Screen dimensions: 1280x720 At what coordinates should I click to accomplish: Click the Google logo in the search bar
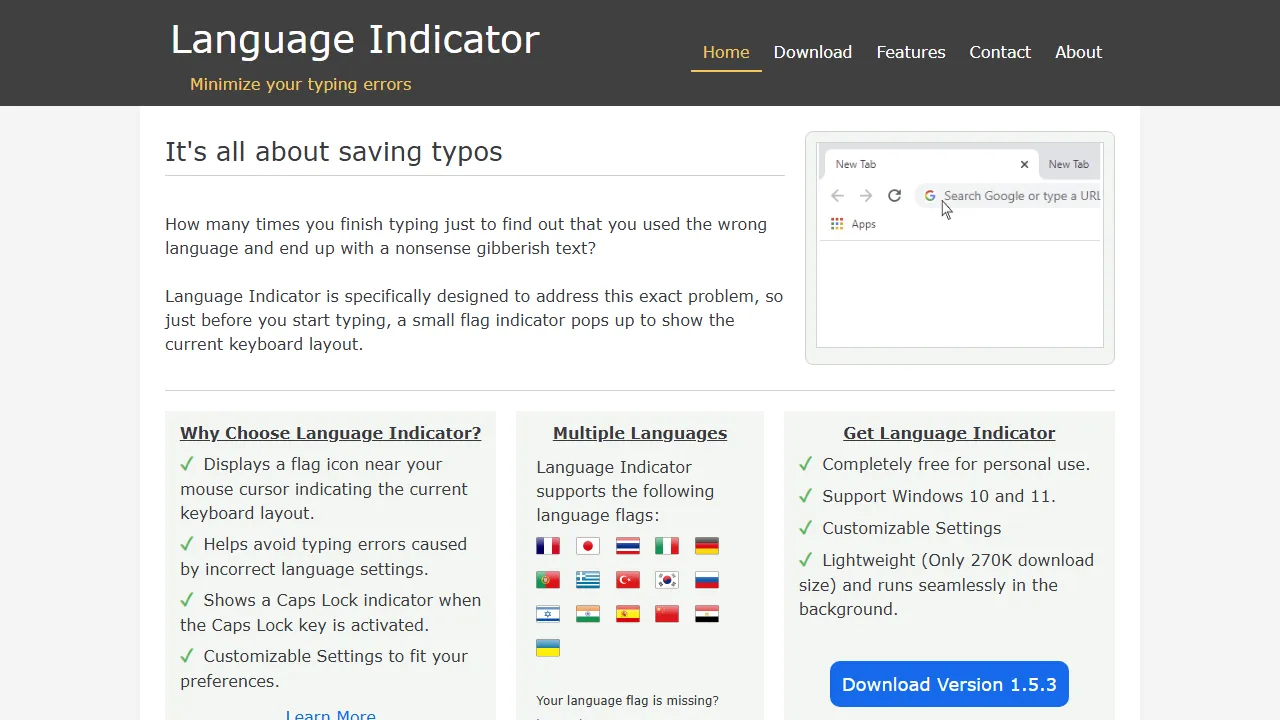tap(930, 195)
